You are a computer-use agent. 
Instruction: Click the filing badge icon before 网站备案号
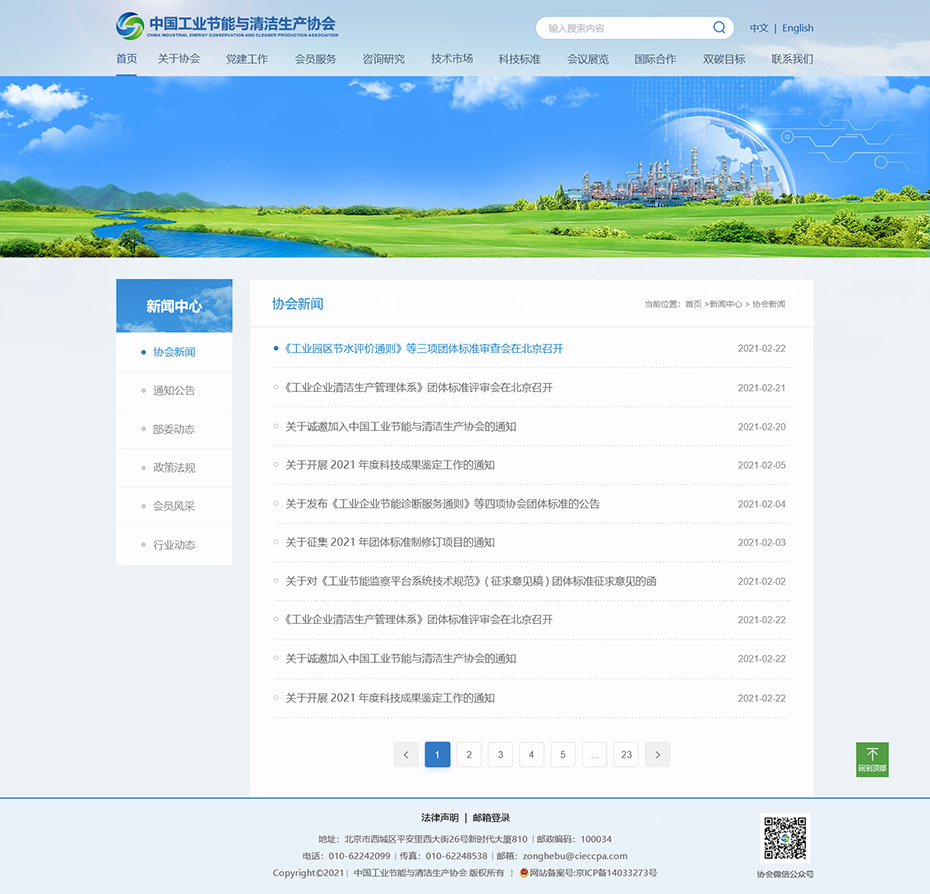[523, 872]
